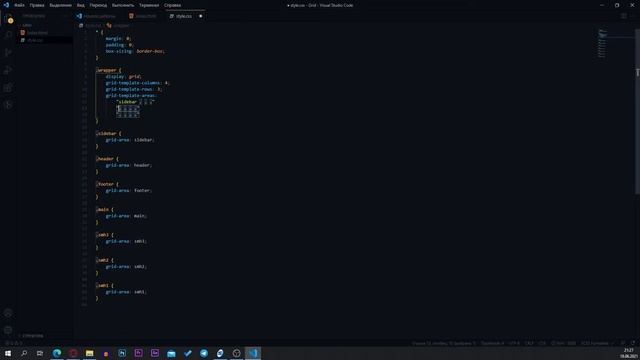Click the editor vertical scrollbar
The height and width of the screenshot is (360, 640).
pos(637,110)
